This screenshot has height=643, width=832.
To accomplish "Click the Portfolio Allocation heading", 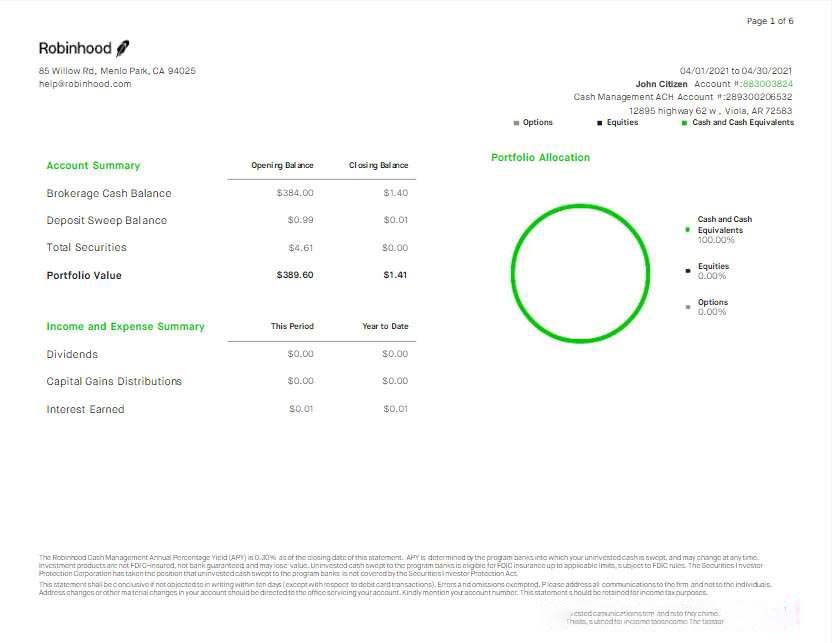I will click(x=540, y=158).
